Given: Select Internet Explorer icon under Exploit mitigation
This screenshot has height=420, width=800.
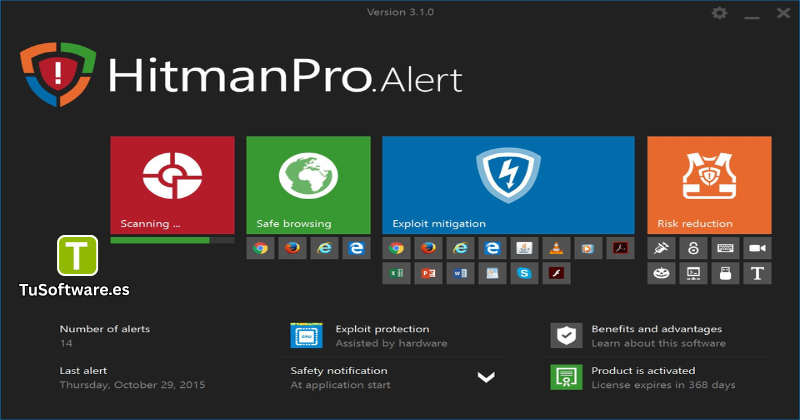Looking at the screenshot, I should (x=460, y=249).
